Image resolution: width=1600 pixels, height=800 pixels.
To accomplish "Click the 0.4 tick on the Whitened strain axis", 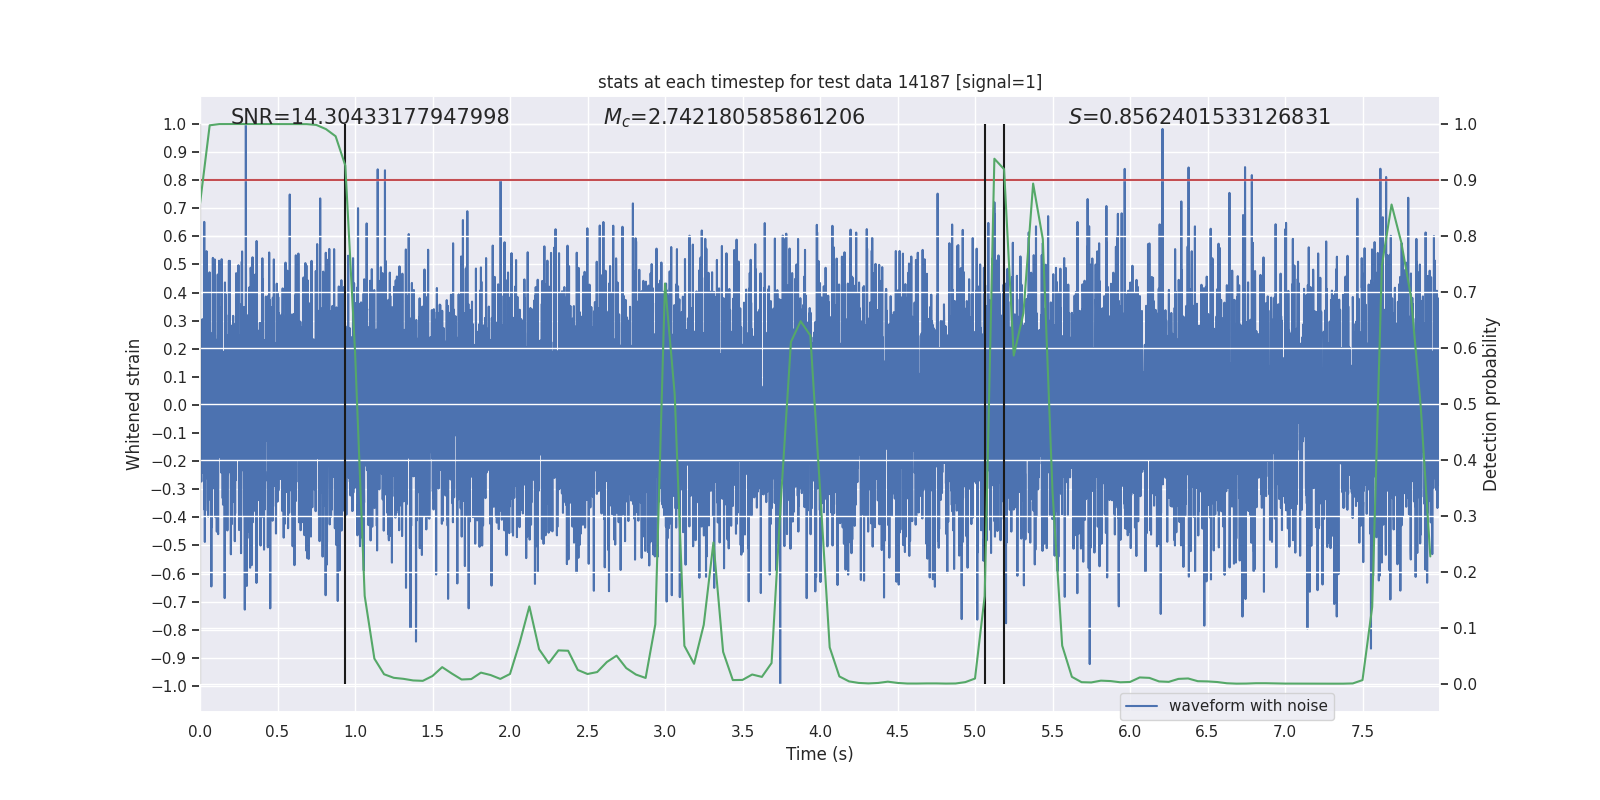I will 175,293.
